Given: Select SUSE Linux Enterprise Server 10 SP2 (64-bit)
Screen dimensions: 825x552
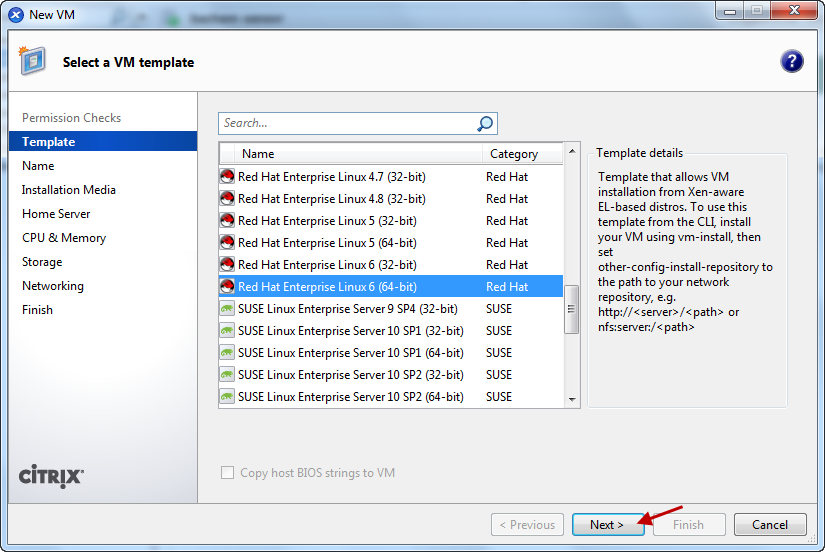Looking at the screenshot, I should pos(391,396).
